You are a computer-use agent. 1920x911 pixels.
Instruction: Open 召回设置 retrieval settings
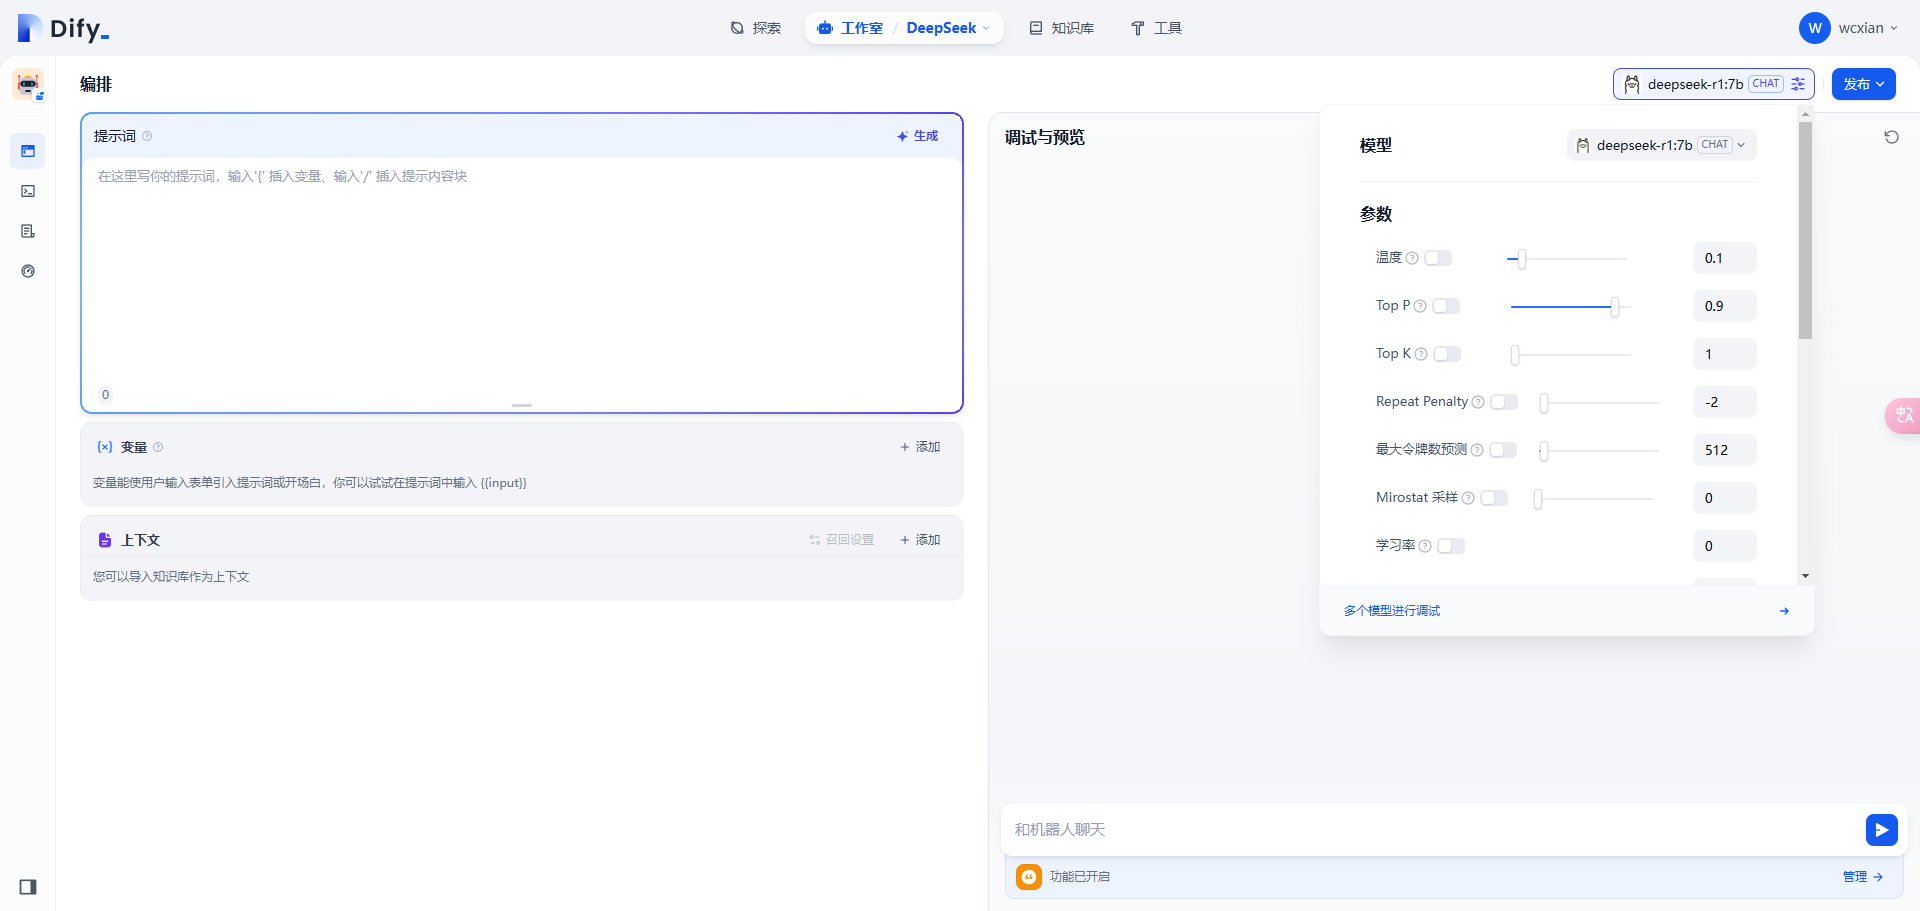point(842,540)
